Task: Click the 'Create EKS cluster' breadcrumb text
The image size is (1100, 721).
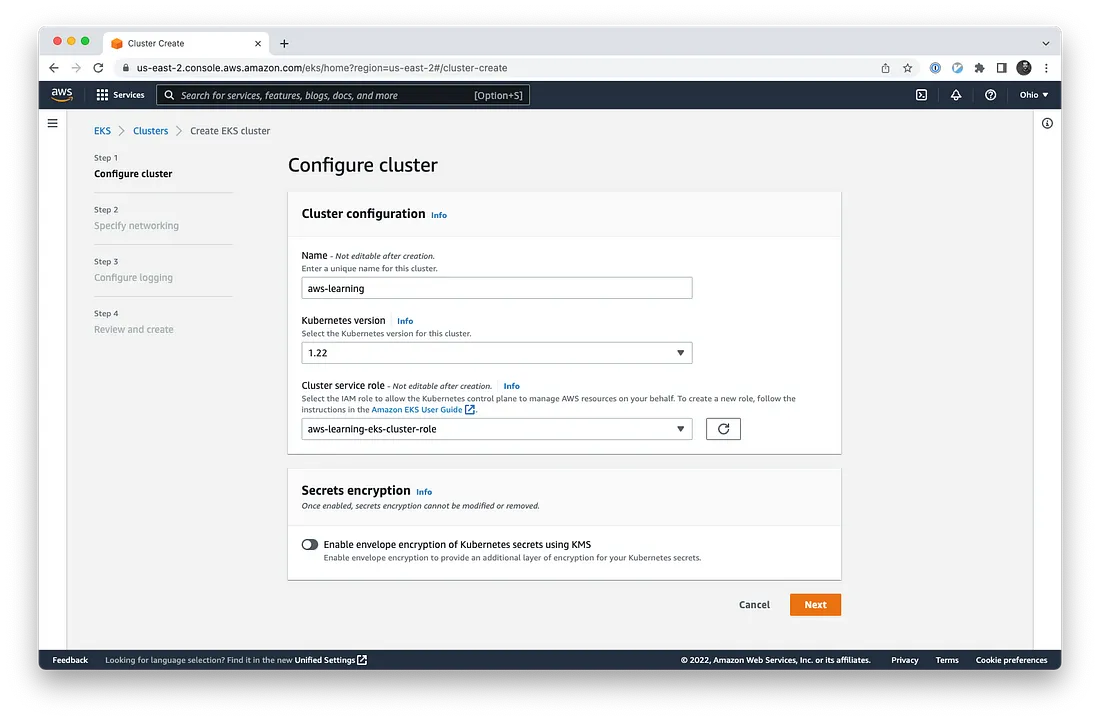Action: 230,131
